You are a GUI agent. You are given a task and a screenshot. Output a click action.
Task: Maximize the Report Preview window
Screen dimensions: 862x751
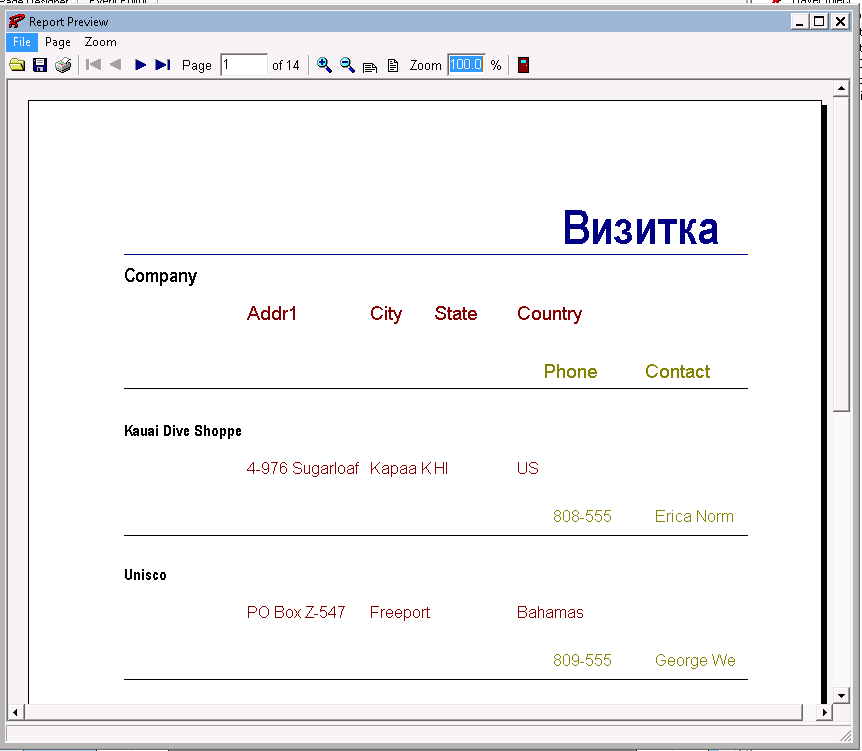[x=819, y=21]
